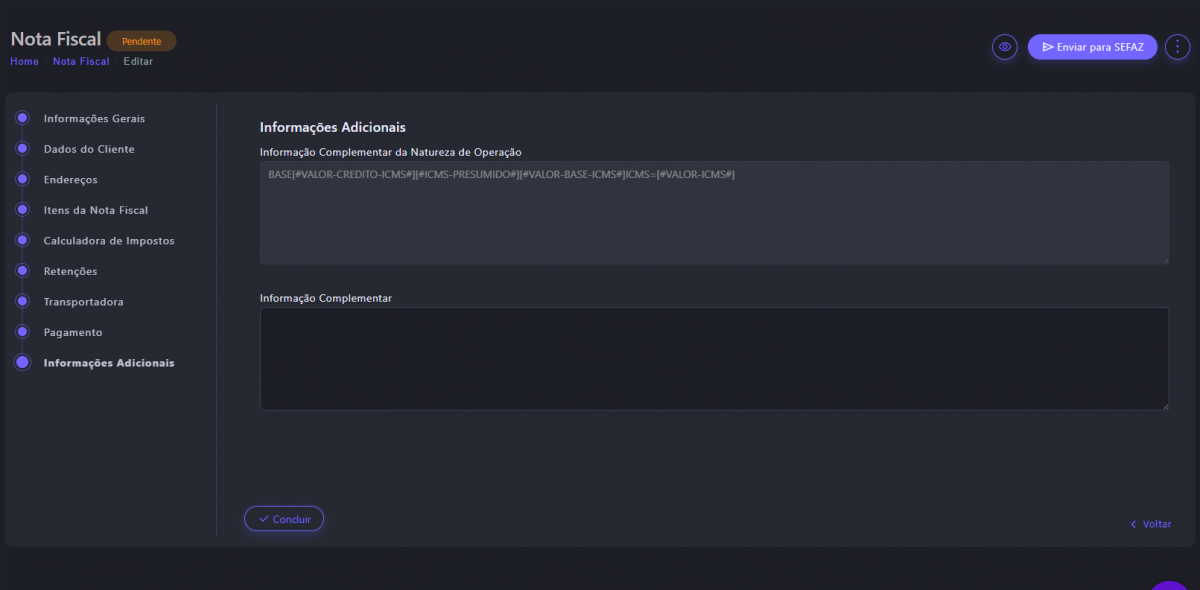
Task: Click the Pagamento step circle marker
Action: pos(22,332)
